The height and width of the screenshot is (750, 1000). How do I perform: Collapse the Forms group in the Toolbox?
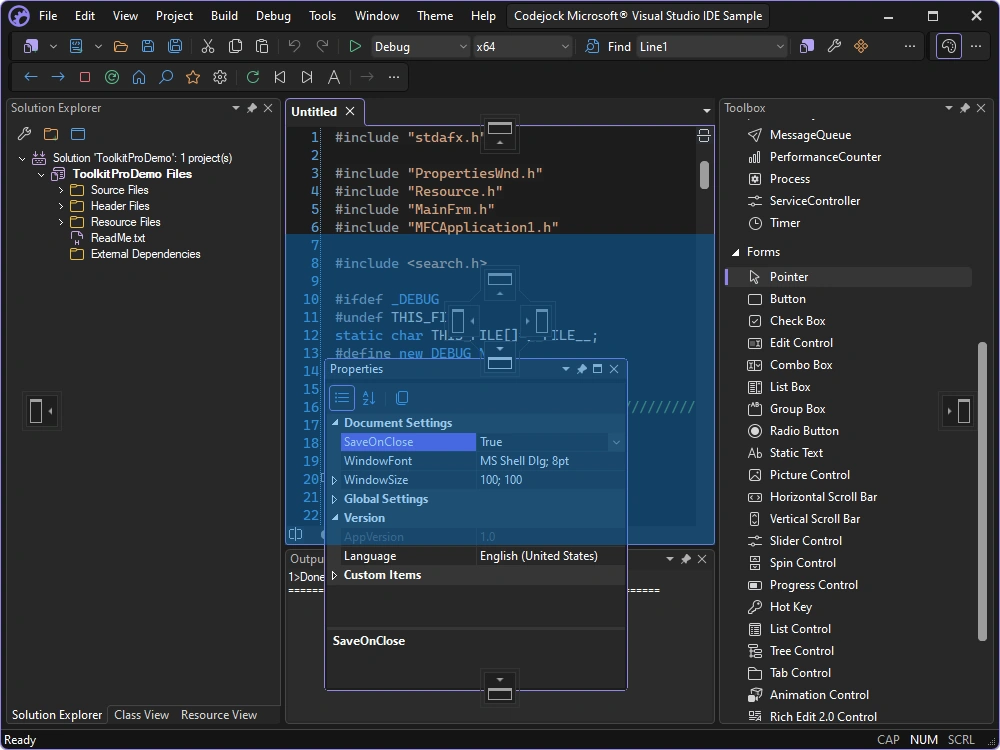[x=735, y=252]
